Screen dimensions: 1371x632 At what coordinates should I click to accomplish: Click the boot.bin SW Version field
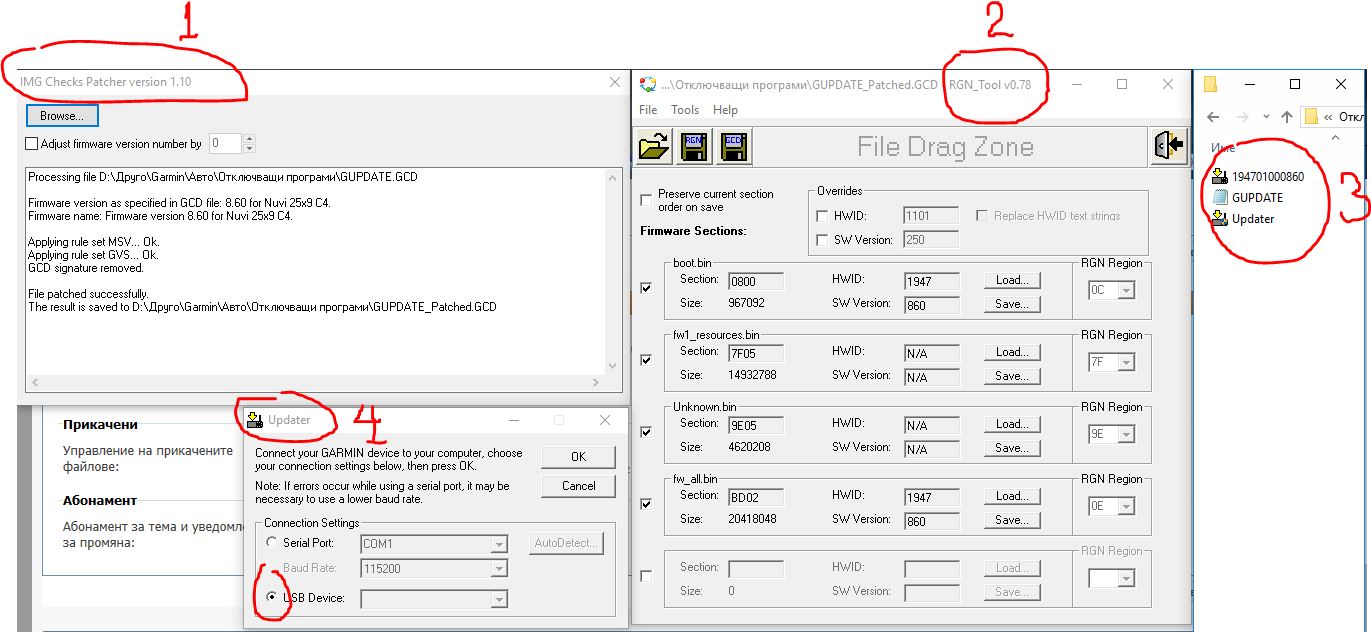tap(931, 305)
